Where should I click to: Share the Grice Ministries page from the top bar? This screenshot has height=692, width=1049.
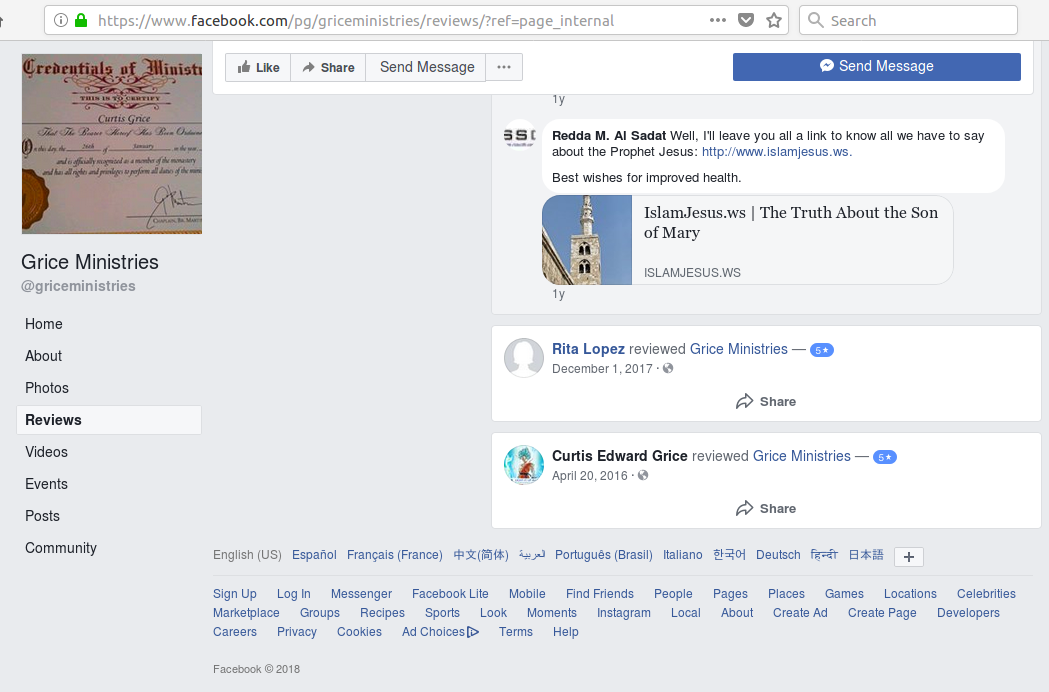[x=328, y=68]
